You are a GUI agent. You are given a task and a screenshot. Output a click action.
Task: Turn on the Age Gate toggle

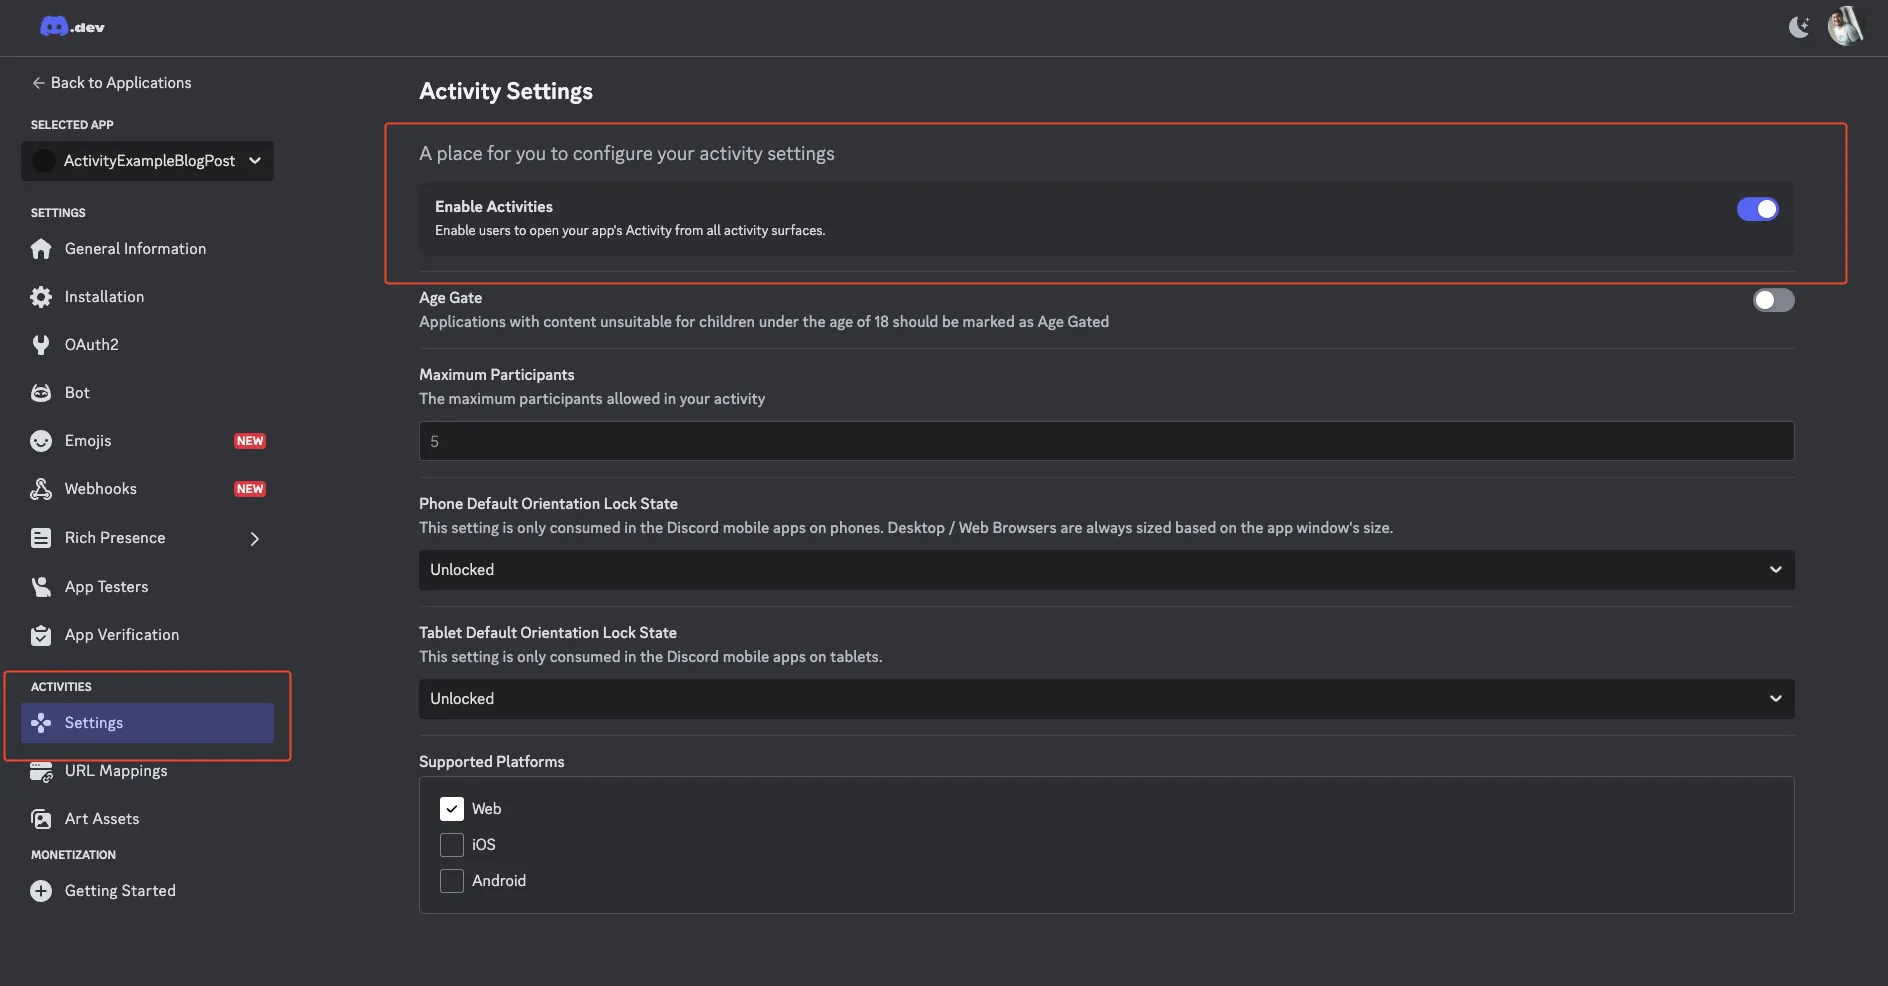[1773, 300]
